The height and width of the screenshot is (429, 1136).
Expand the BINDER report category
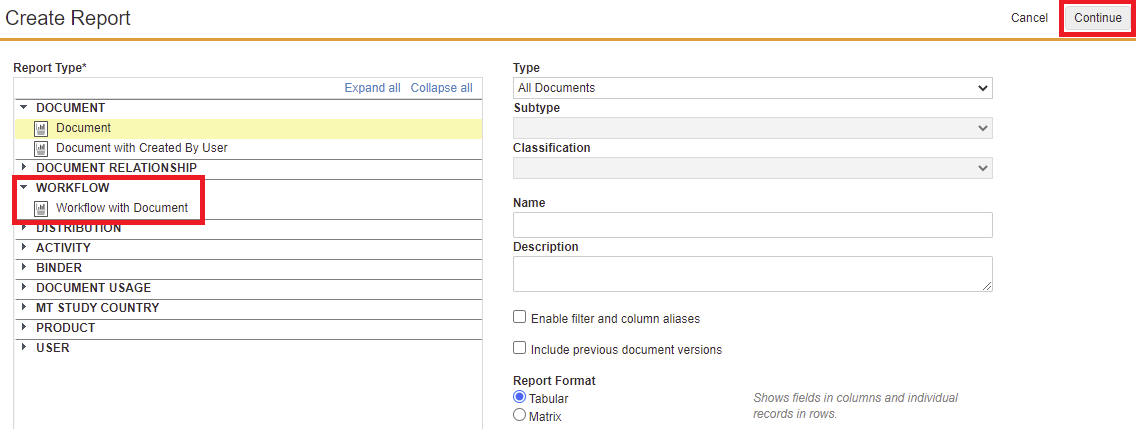(x=23, y=268)
